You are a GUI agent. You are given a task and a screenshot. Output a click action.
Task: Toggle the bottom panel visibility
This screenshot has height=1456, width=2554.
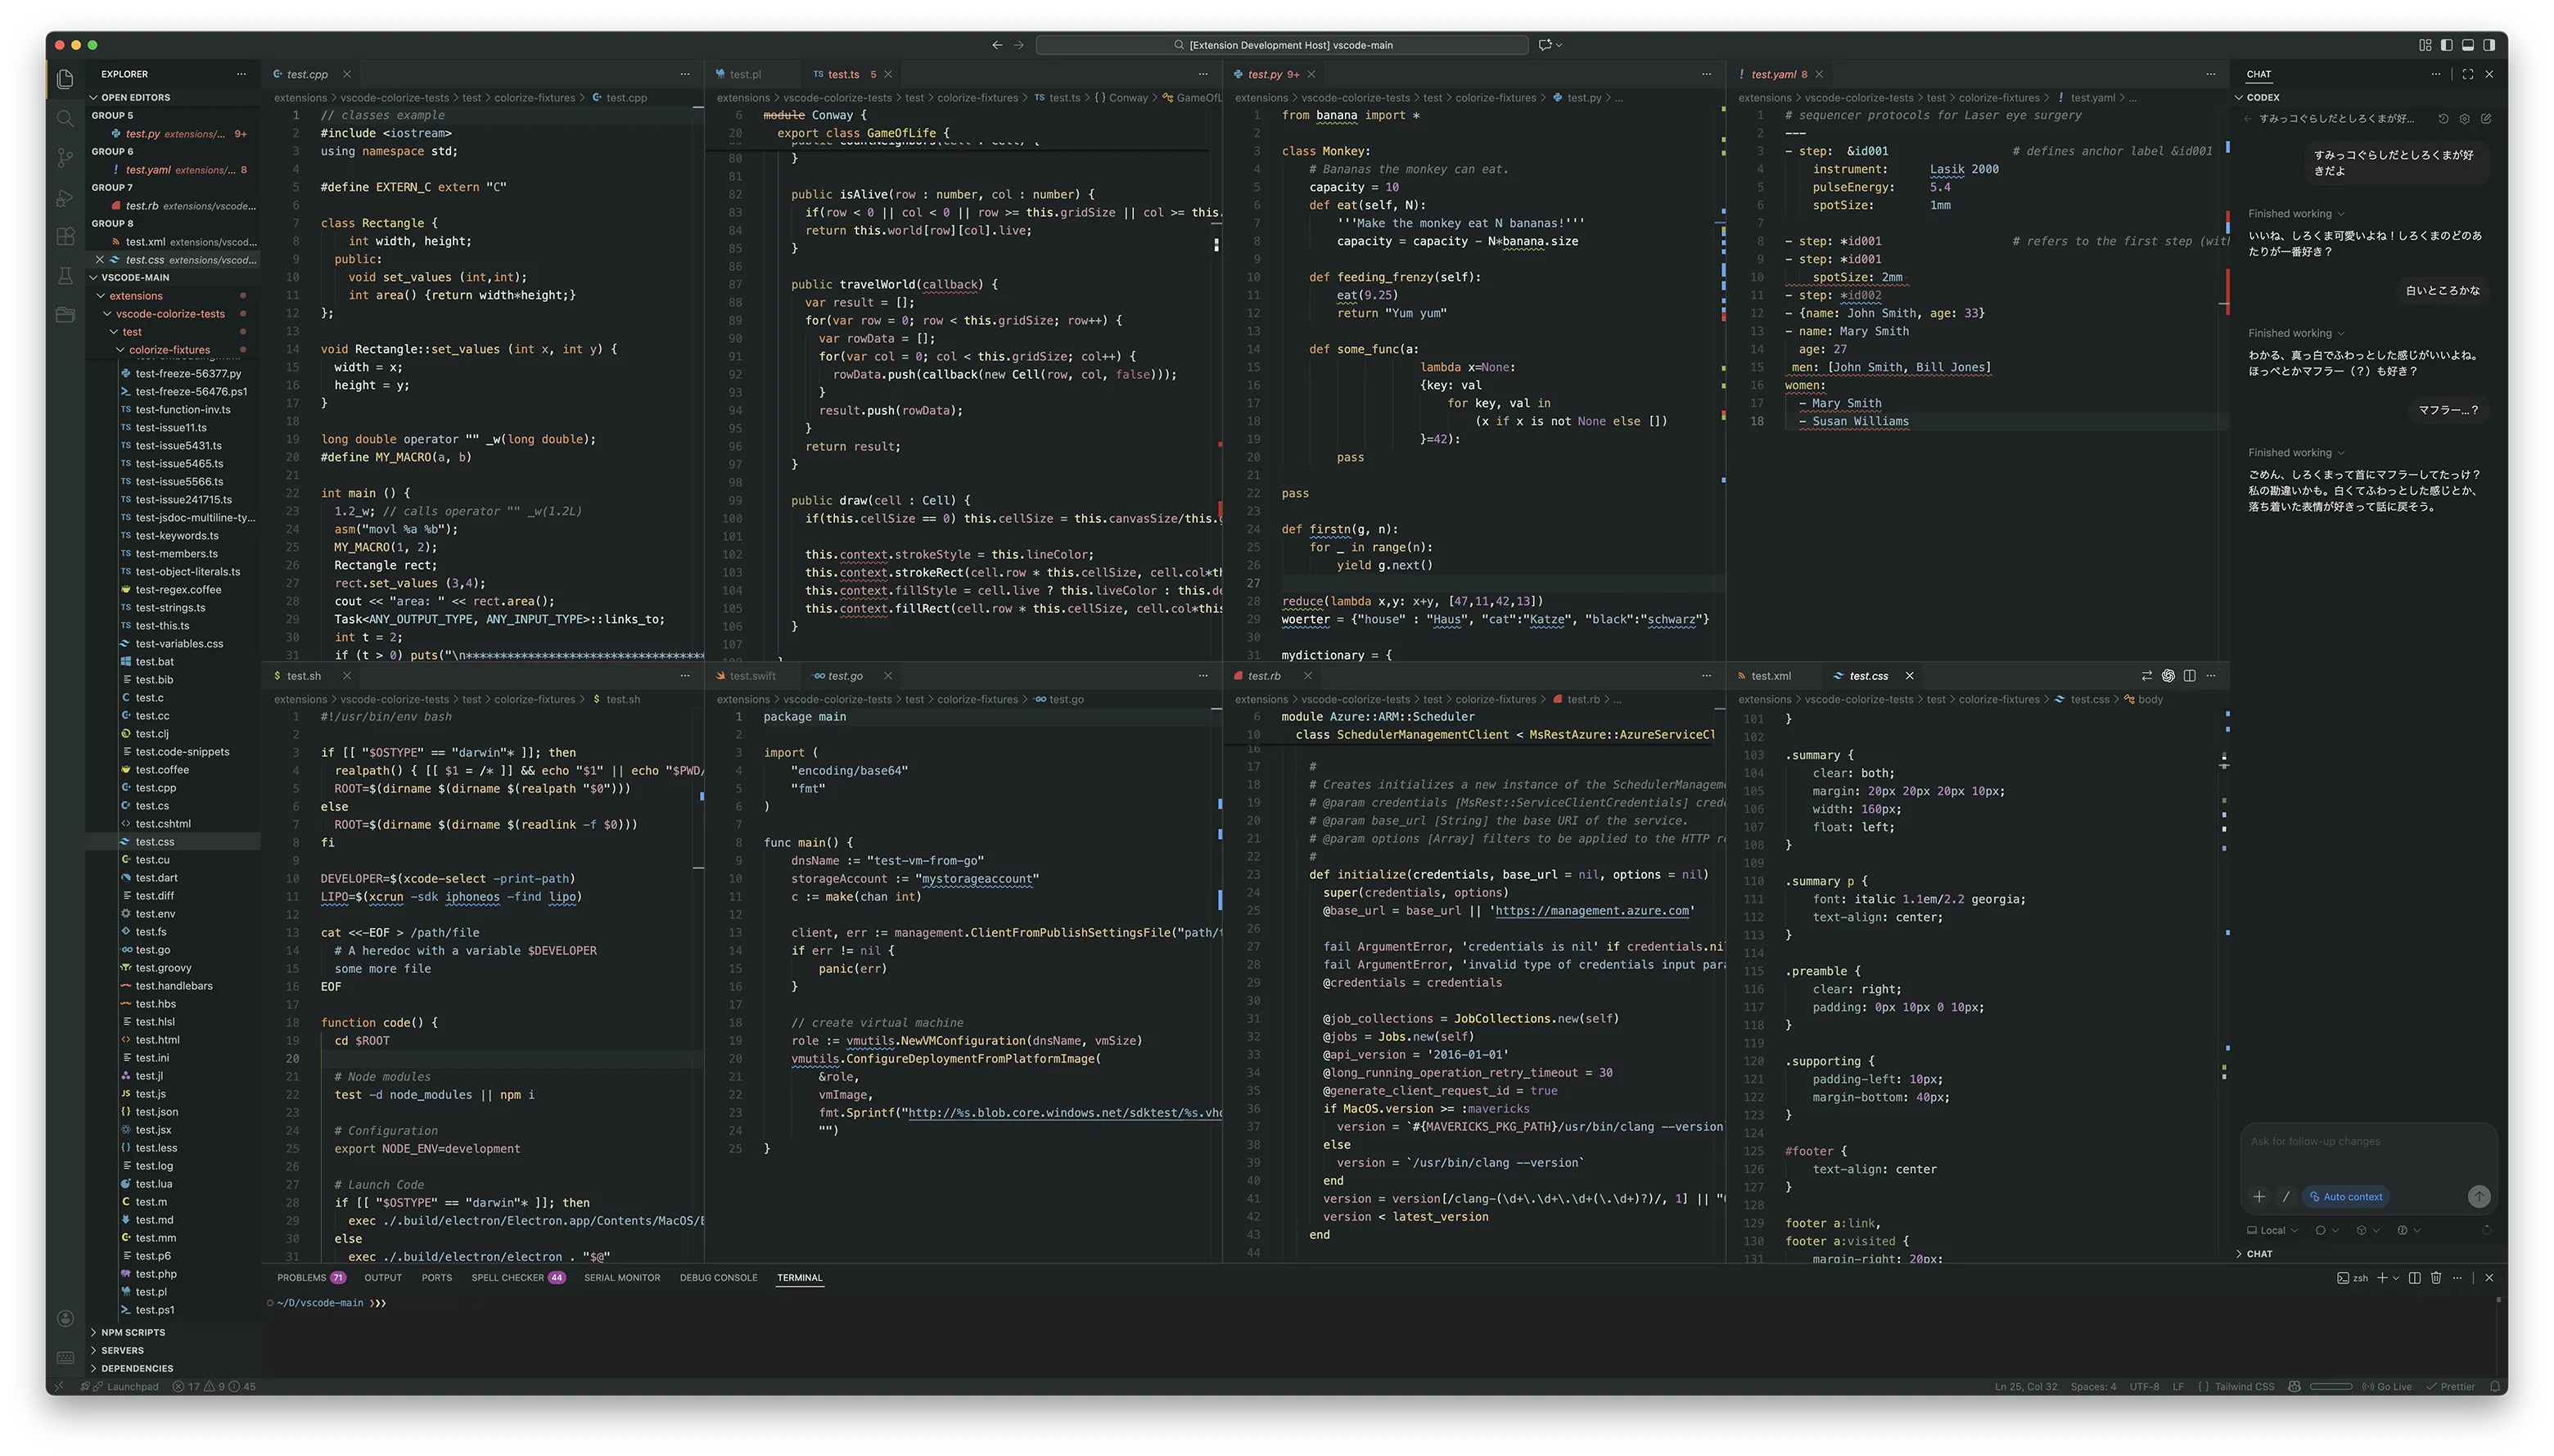(2468, 45)
